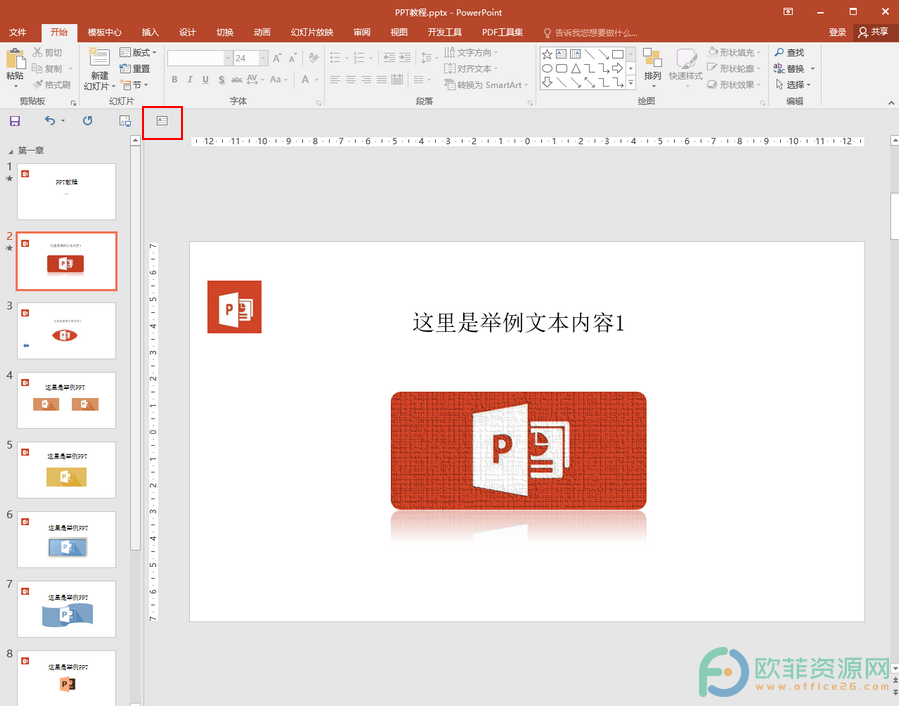The image size is (899, 706).
Task: Justify text in paragraph group
Action: 382,80
